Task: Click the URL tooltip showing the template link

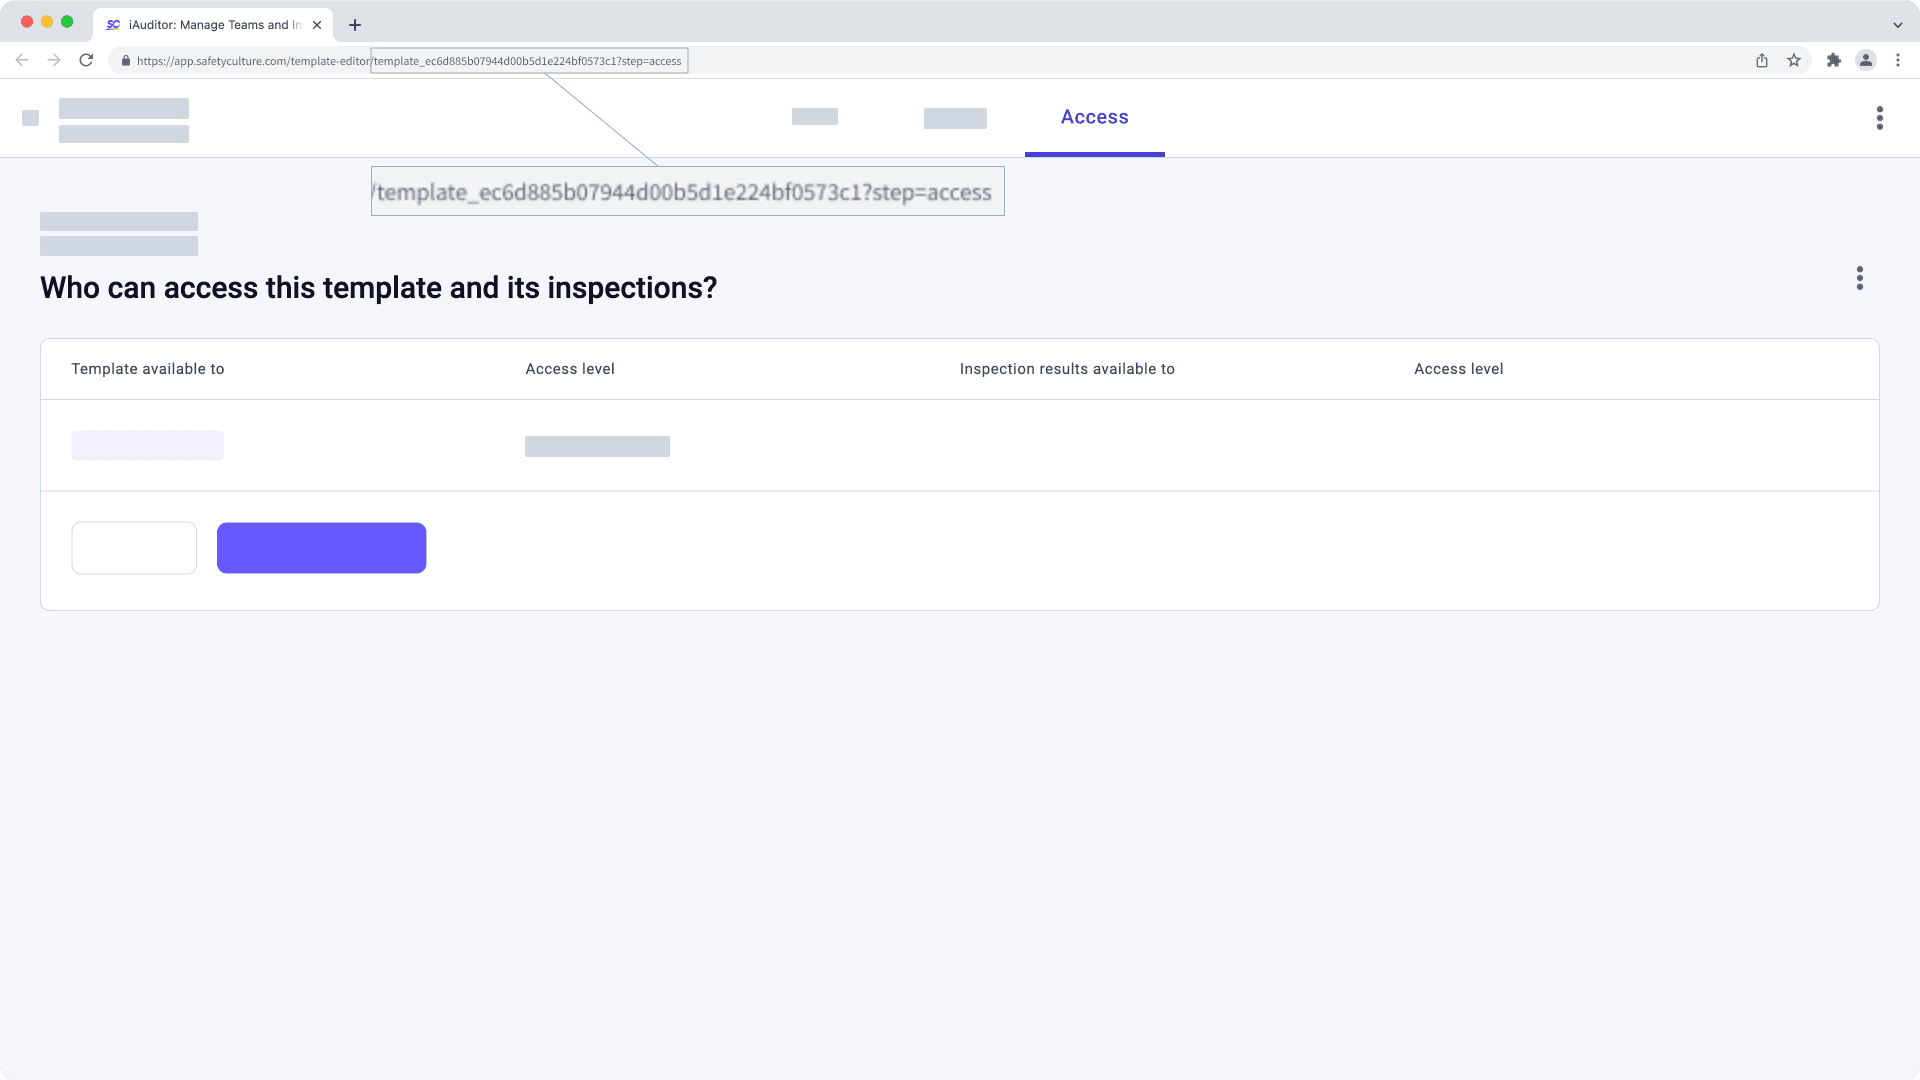Action: (x=687, y=191)
